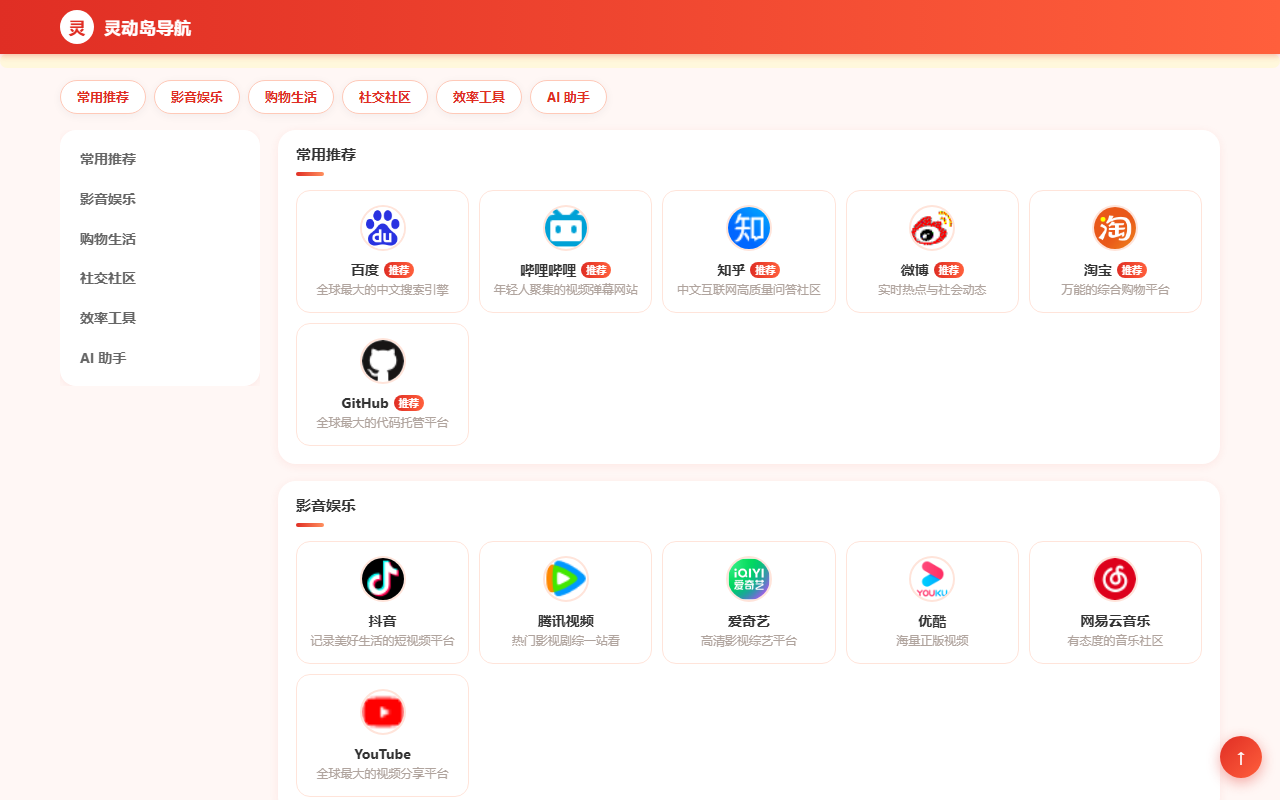Select the 购物生活 top pill tab
The height and width of the screenshot is (800, 1280).
(x=291, y=97)
